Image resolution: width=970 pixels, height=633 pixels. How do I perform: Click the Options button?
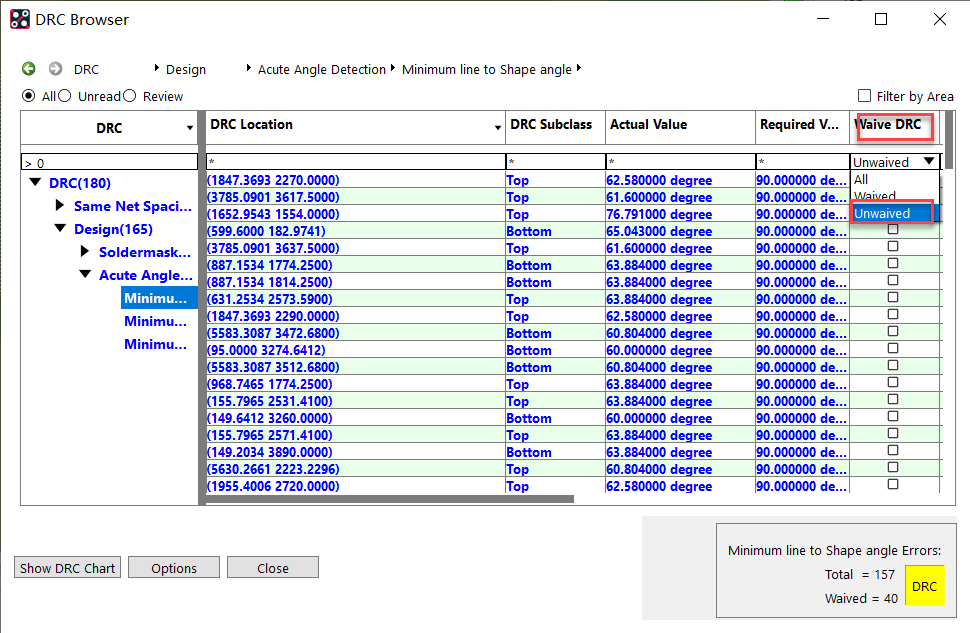tap(174, 568)
